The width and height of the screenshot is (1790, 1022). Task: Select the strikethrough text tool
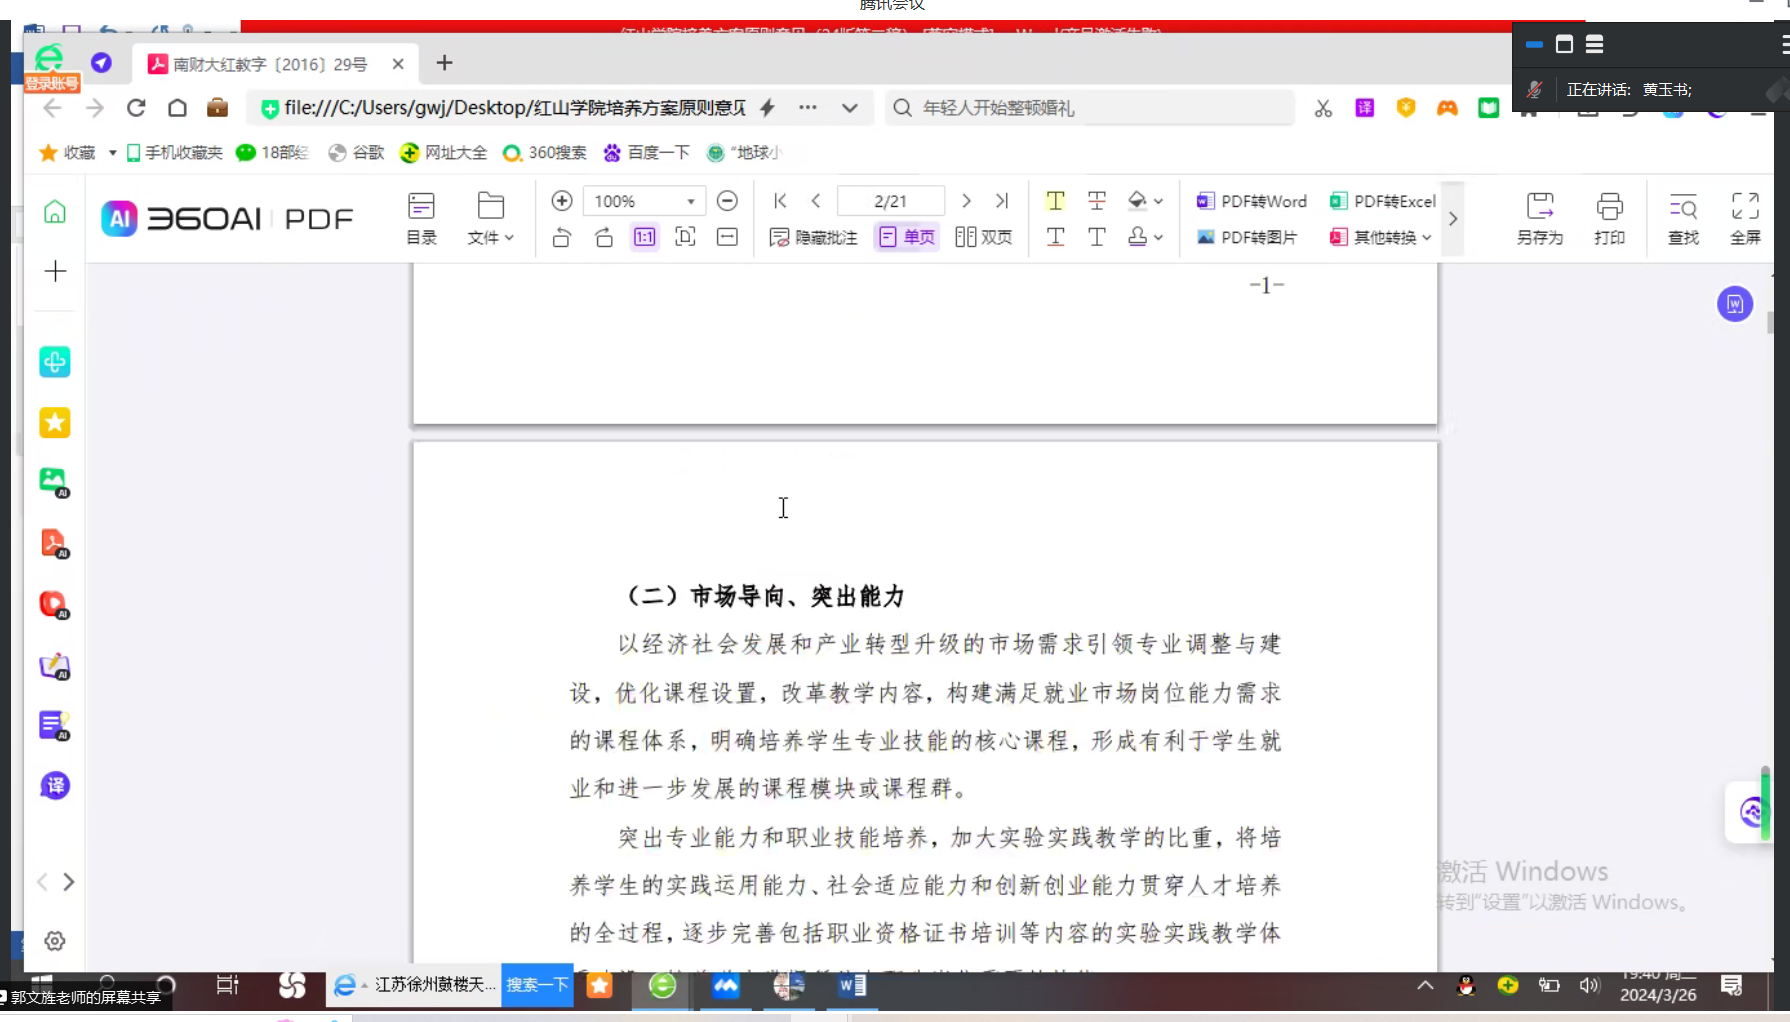coord(1097,201)
